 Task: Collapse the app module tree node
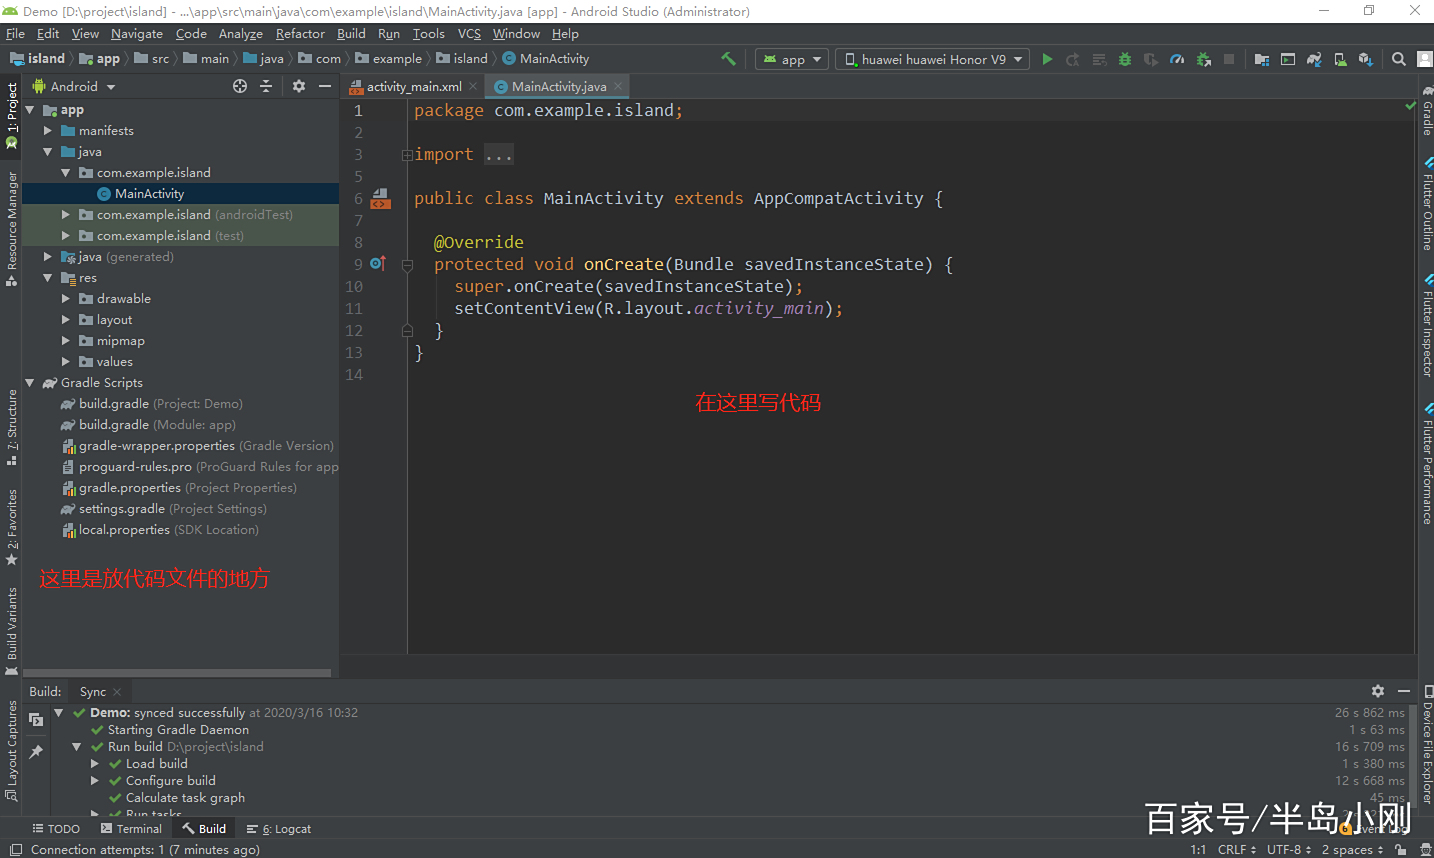[30, 110]
